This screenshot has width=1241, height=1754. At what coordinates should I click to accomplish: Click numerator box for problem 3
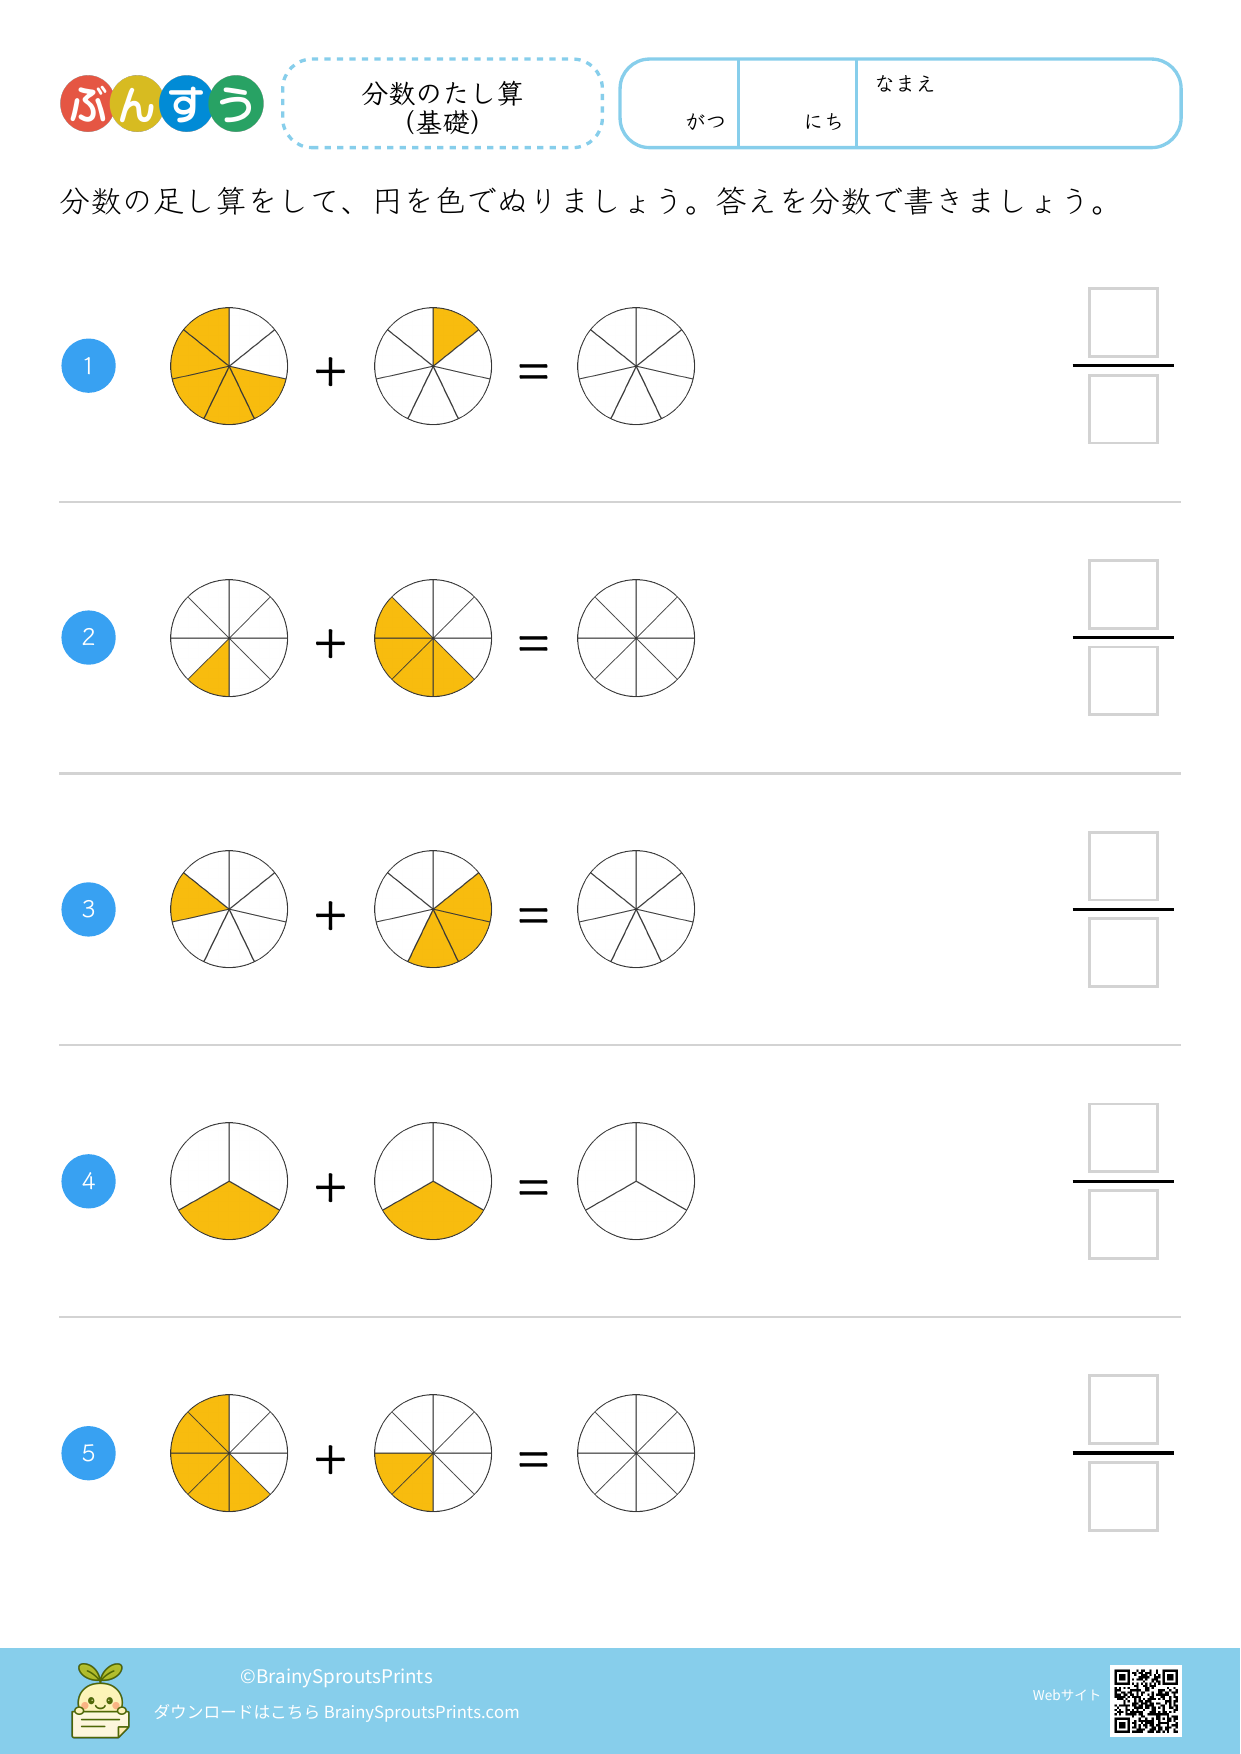[1123, 866]
